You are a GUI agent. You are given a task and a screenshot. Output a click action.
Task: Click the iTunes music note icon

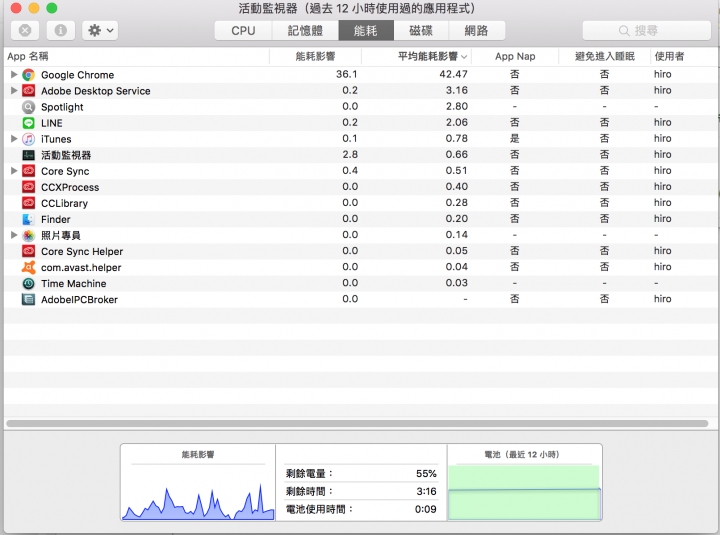pos(28,139)
